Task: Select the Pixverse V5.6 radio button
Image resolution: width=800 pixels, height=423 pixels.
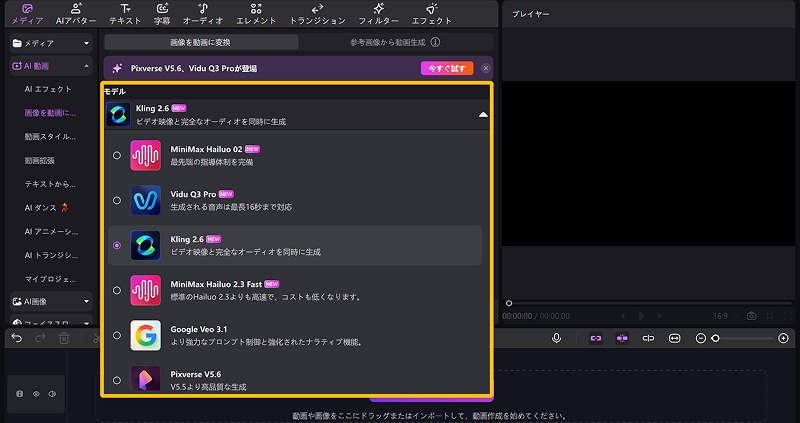Action: 117,380
